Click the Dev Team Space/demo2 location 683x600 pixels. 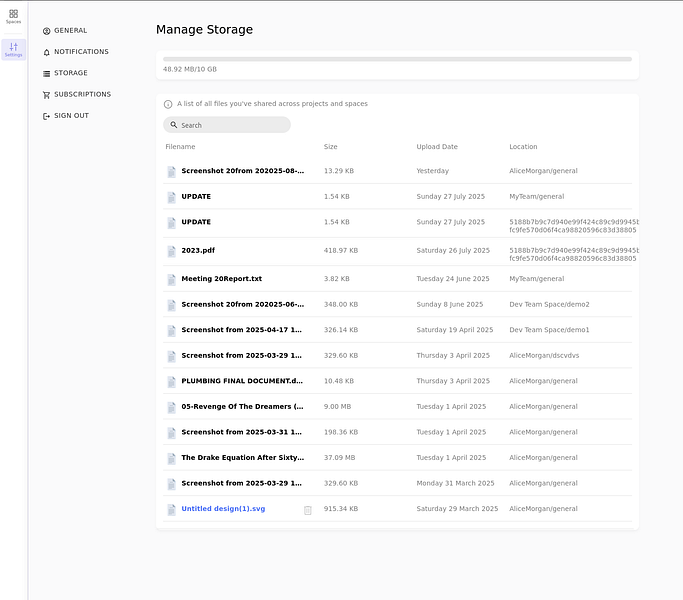[x=549, y=305]
